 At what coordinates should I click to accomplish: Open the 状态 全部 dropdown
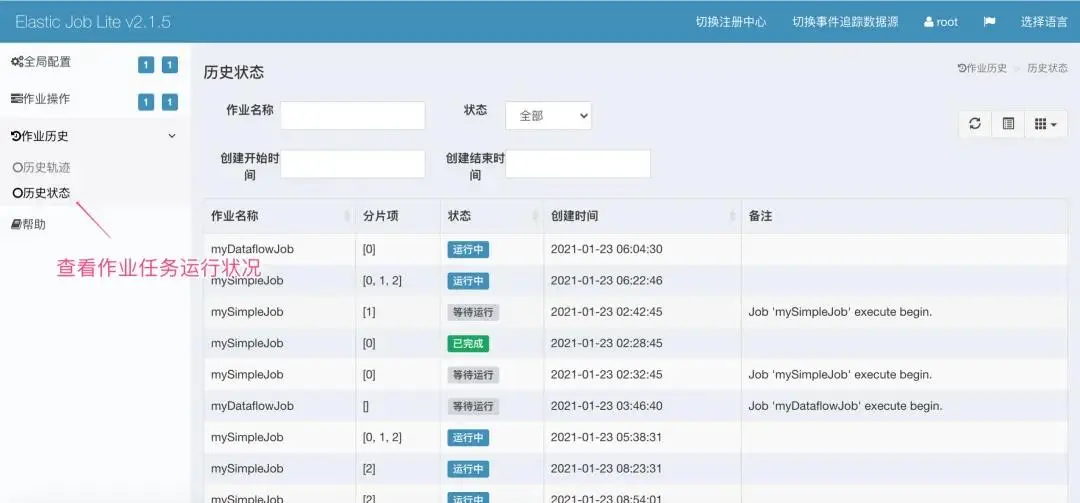tap(548, 116)
